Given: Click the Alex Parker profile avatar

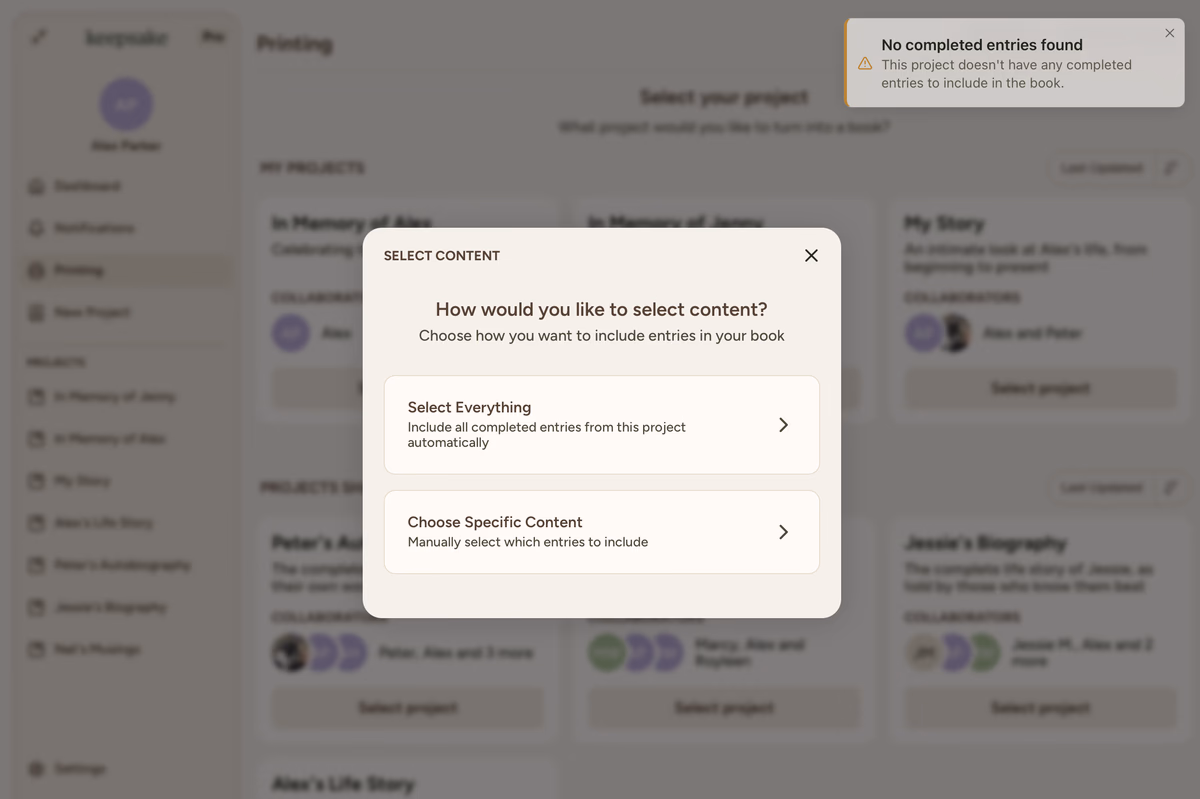Looking at the screenshot, I should pos(126,104).
